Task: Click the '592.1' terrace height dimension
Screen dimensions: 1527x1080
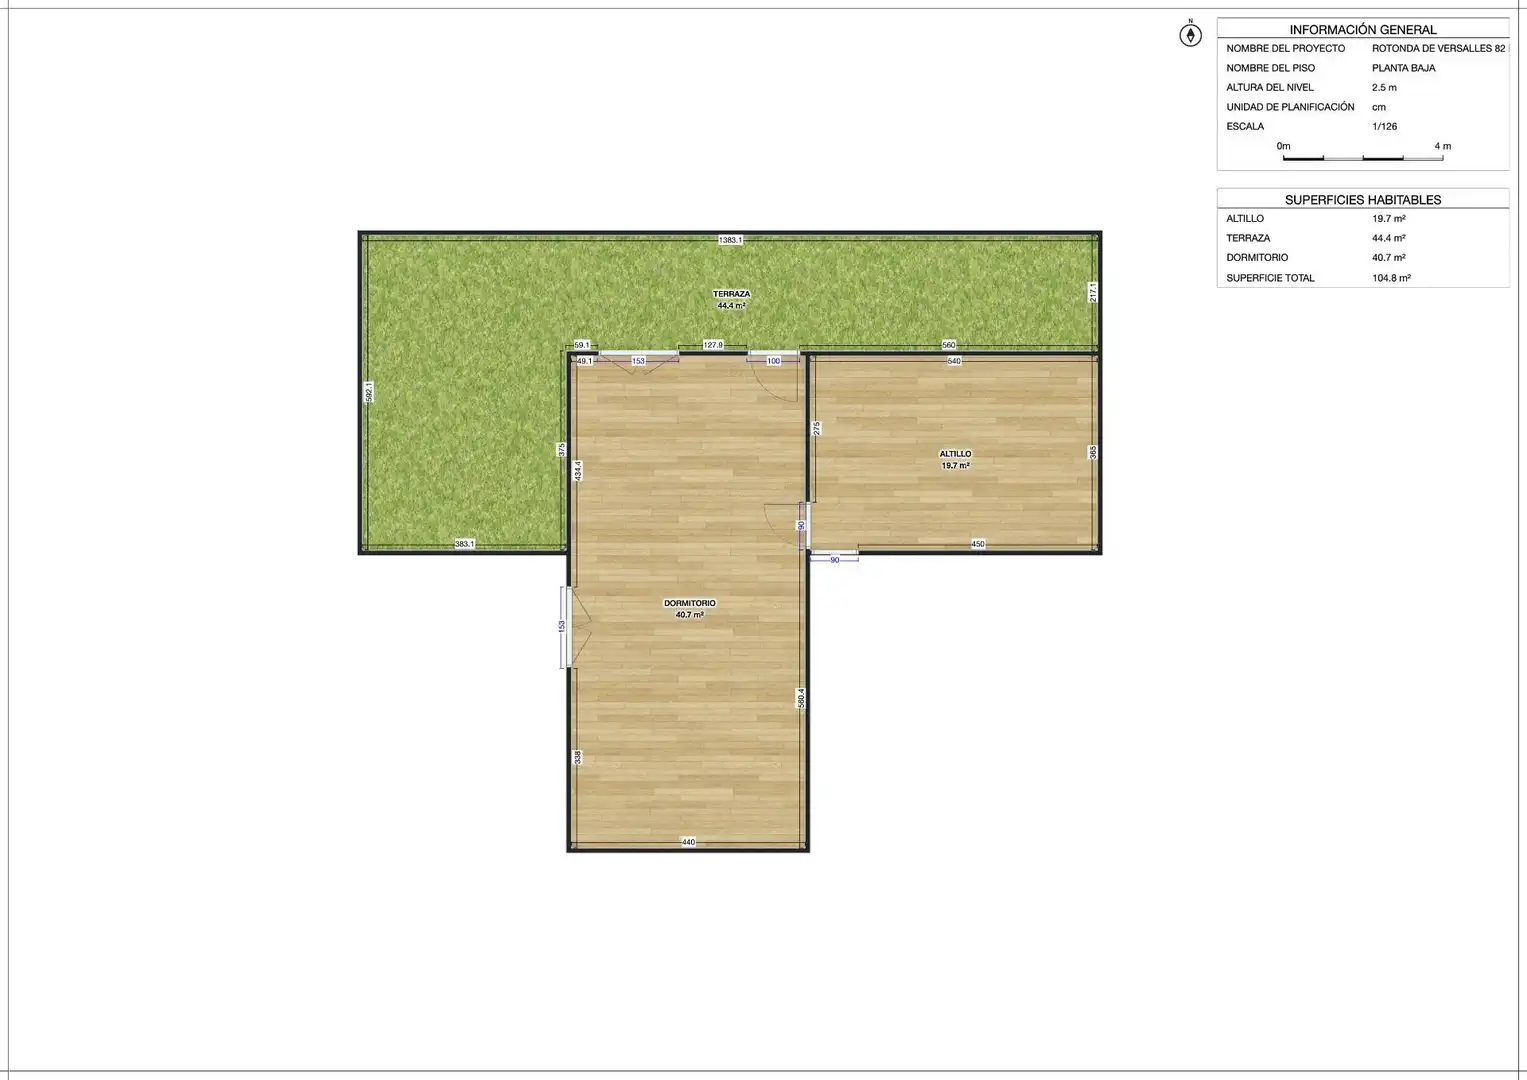Action: click(x=369, y=392)
